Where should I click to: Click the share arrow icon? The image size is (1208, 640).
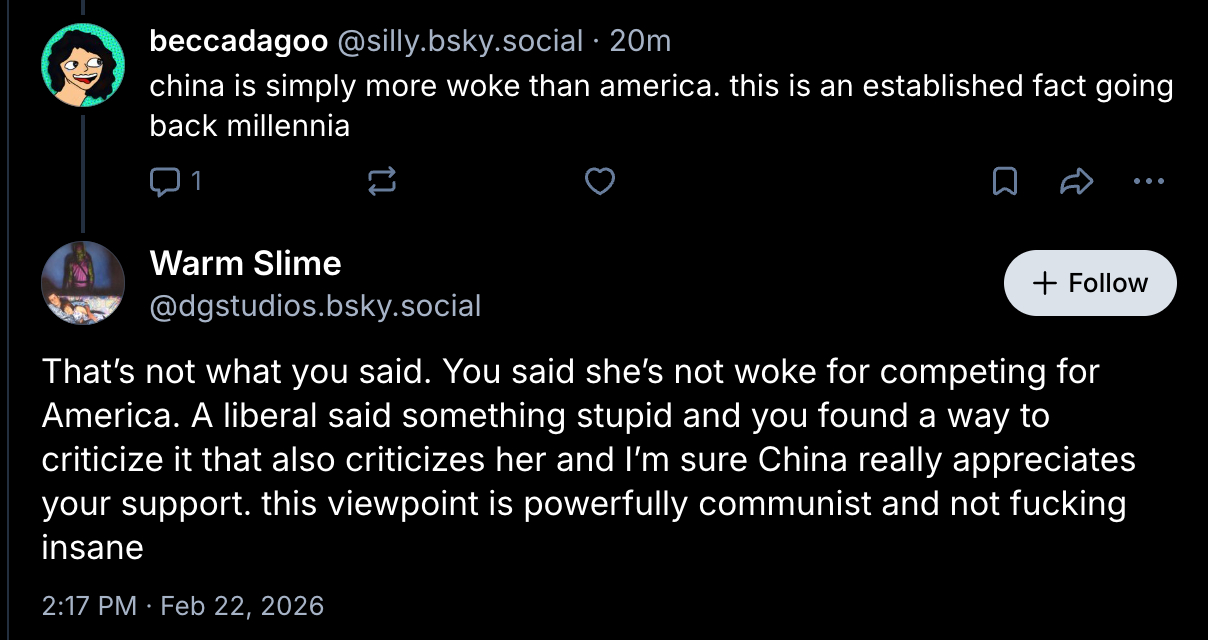1074,181
